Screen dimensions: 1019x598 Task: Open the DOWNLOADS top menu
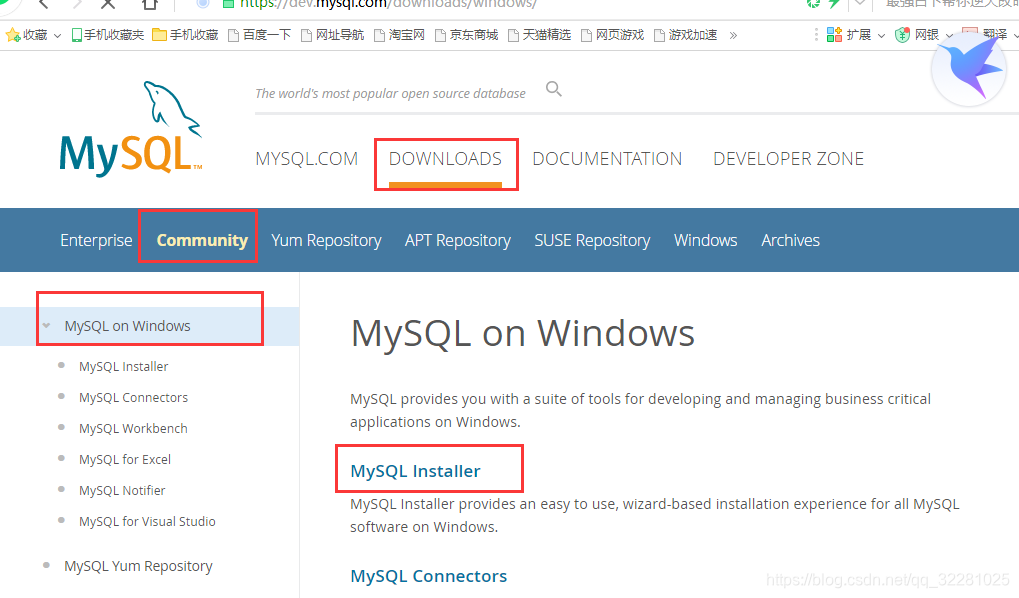click(x=445, y=159)
